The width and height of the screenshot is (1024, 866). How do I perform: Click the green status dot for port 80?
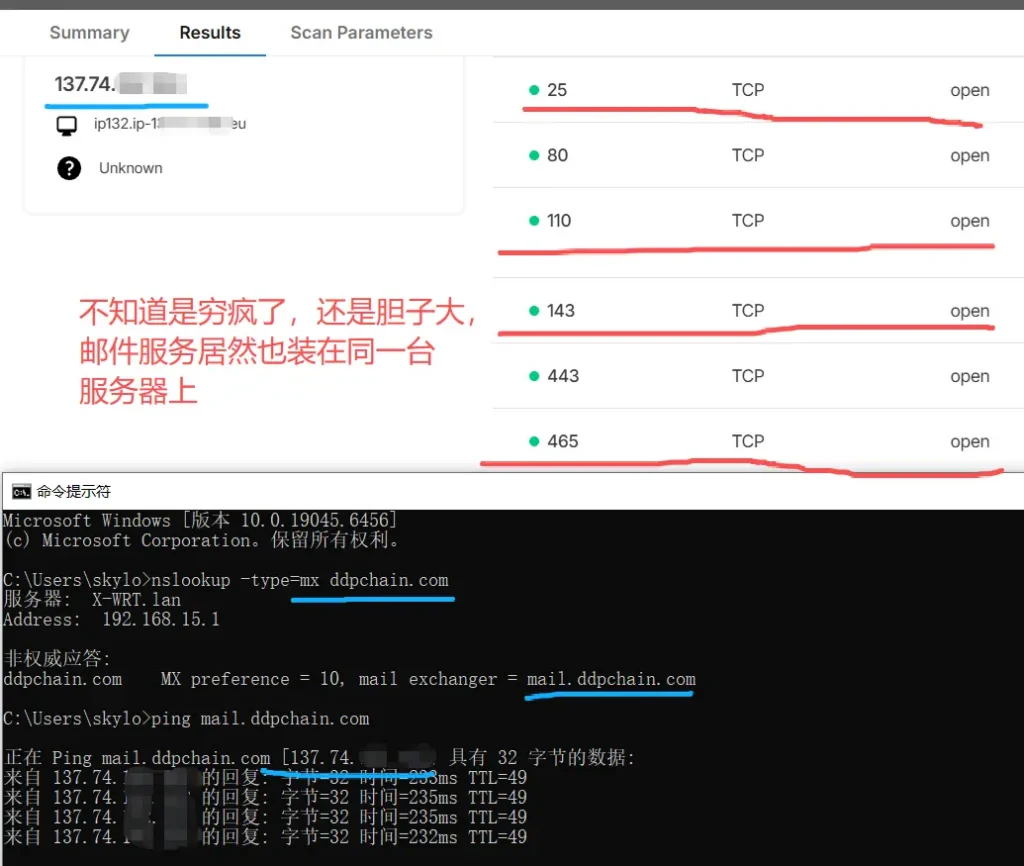tap(534, 155)
